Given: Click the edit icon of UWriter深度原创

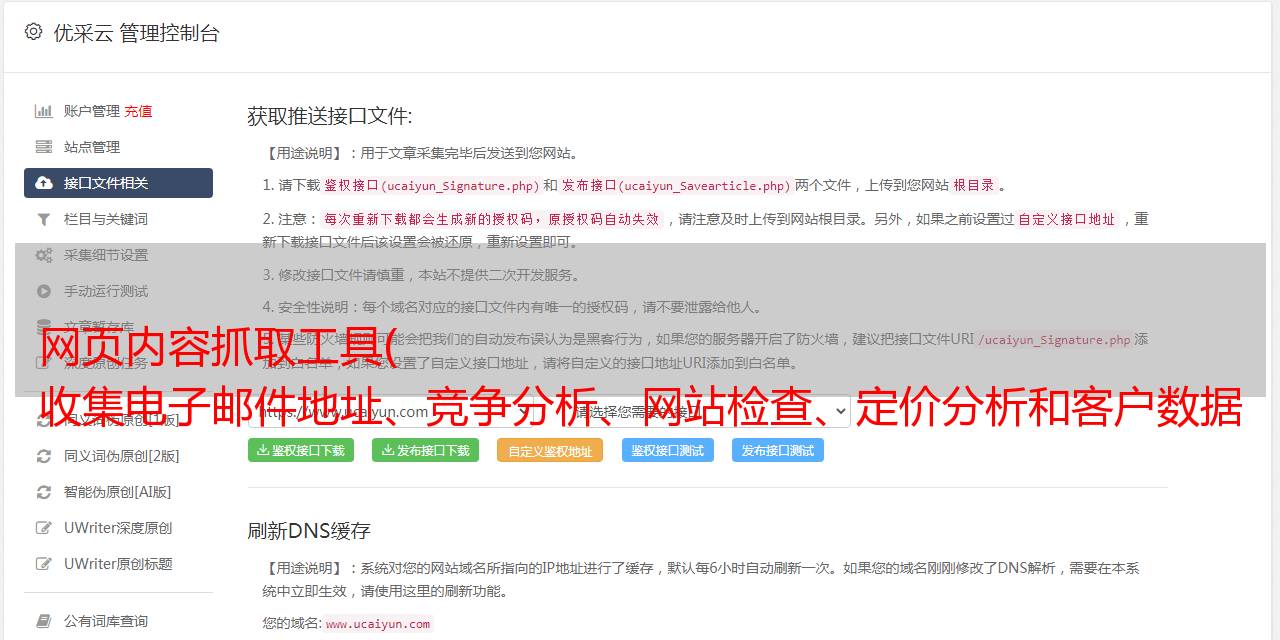Looking at the screenshot, I should coord(44,528).
